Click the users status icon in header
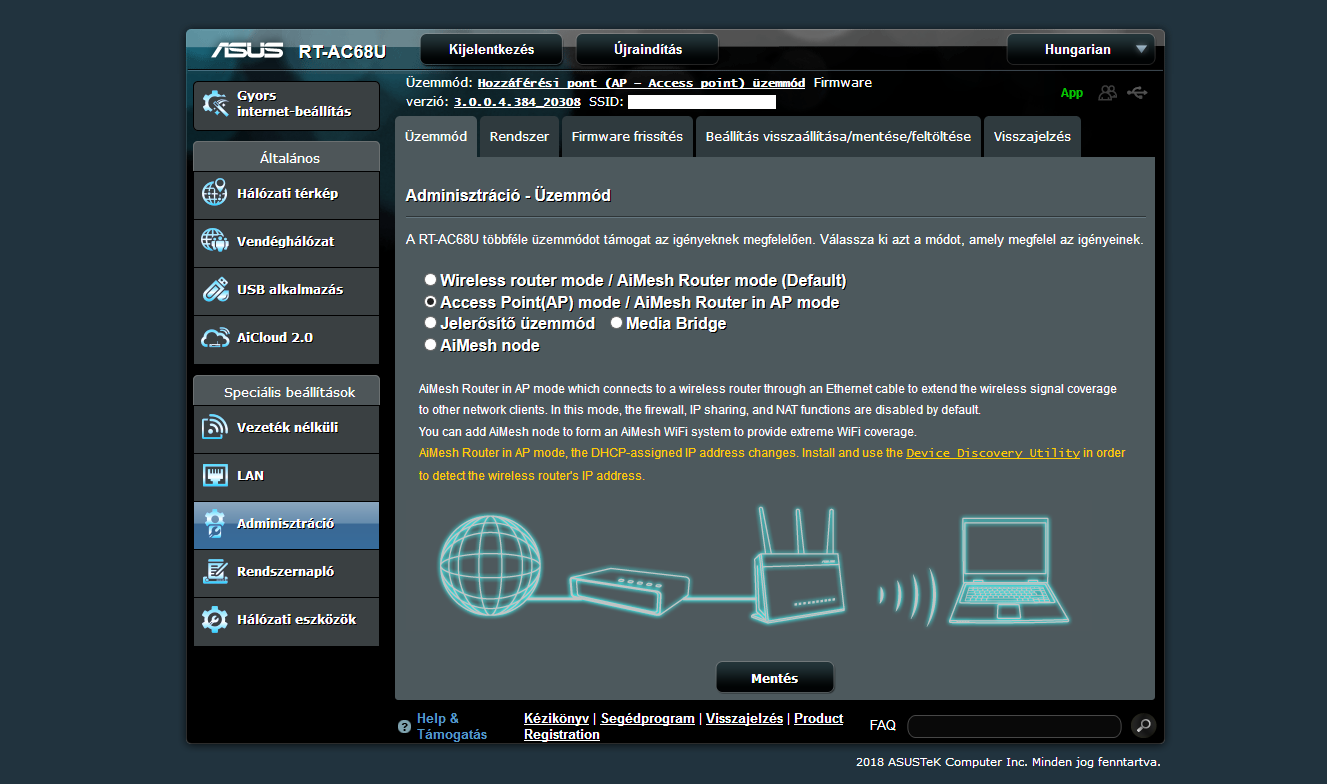Screen dimensions: 1327x784 [1107, 93]
